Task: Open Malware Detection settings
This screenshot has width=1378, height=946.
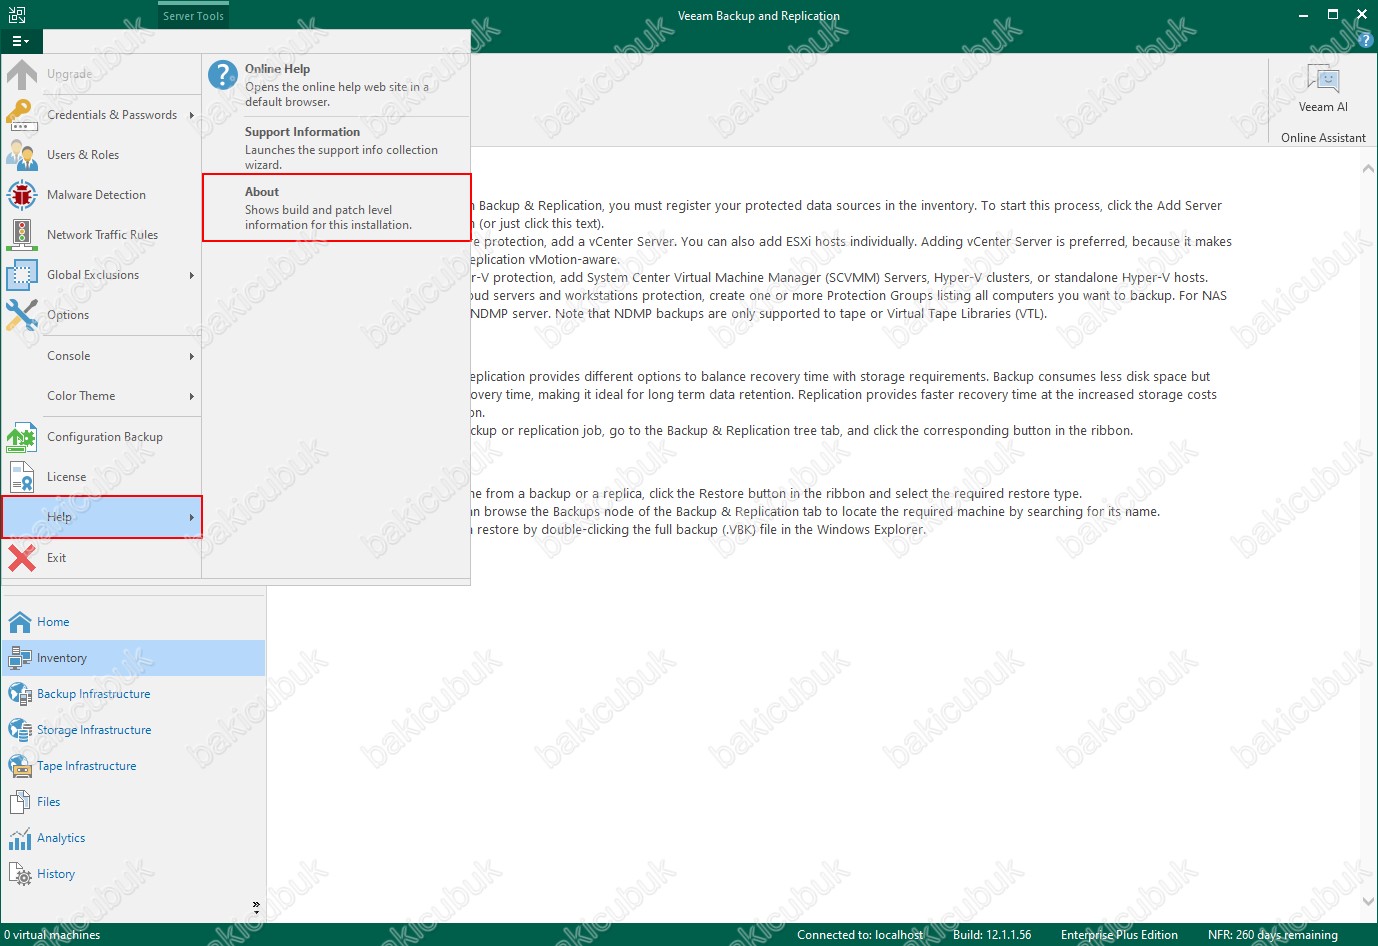Action: (102, 195)
